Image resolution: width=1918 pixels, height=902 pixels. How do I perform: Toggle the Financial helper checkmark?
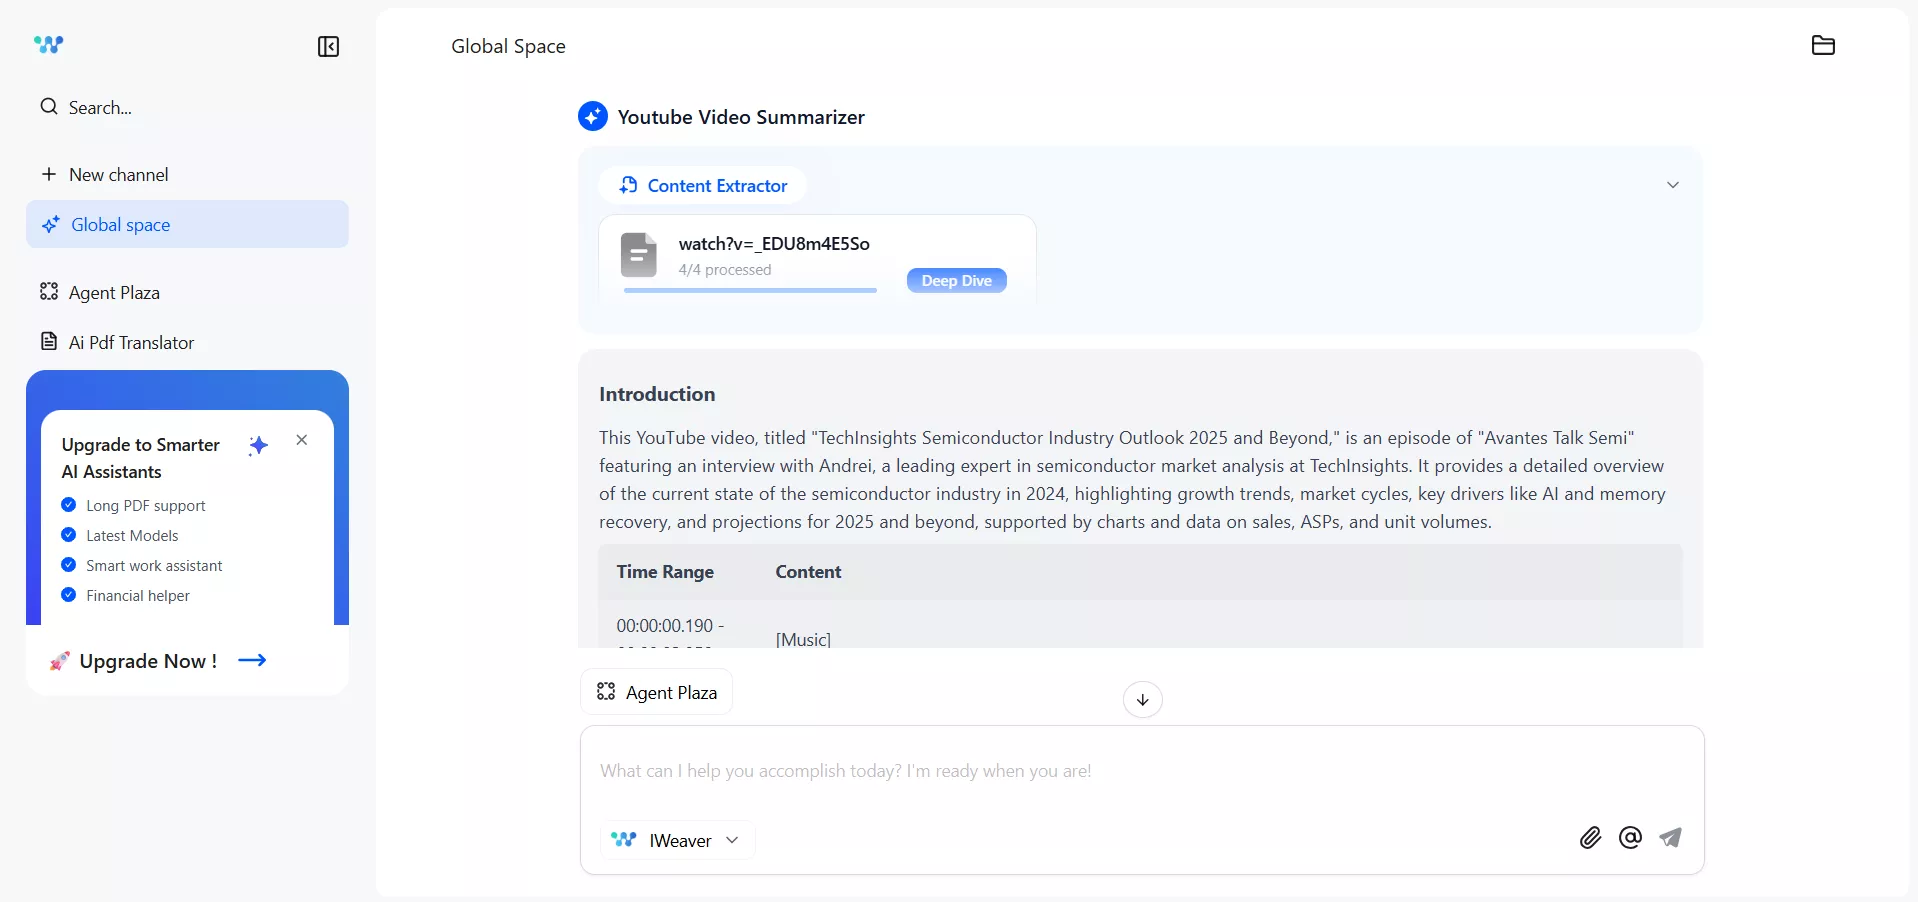pos(68,595)
